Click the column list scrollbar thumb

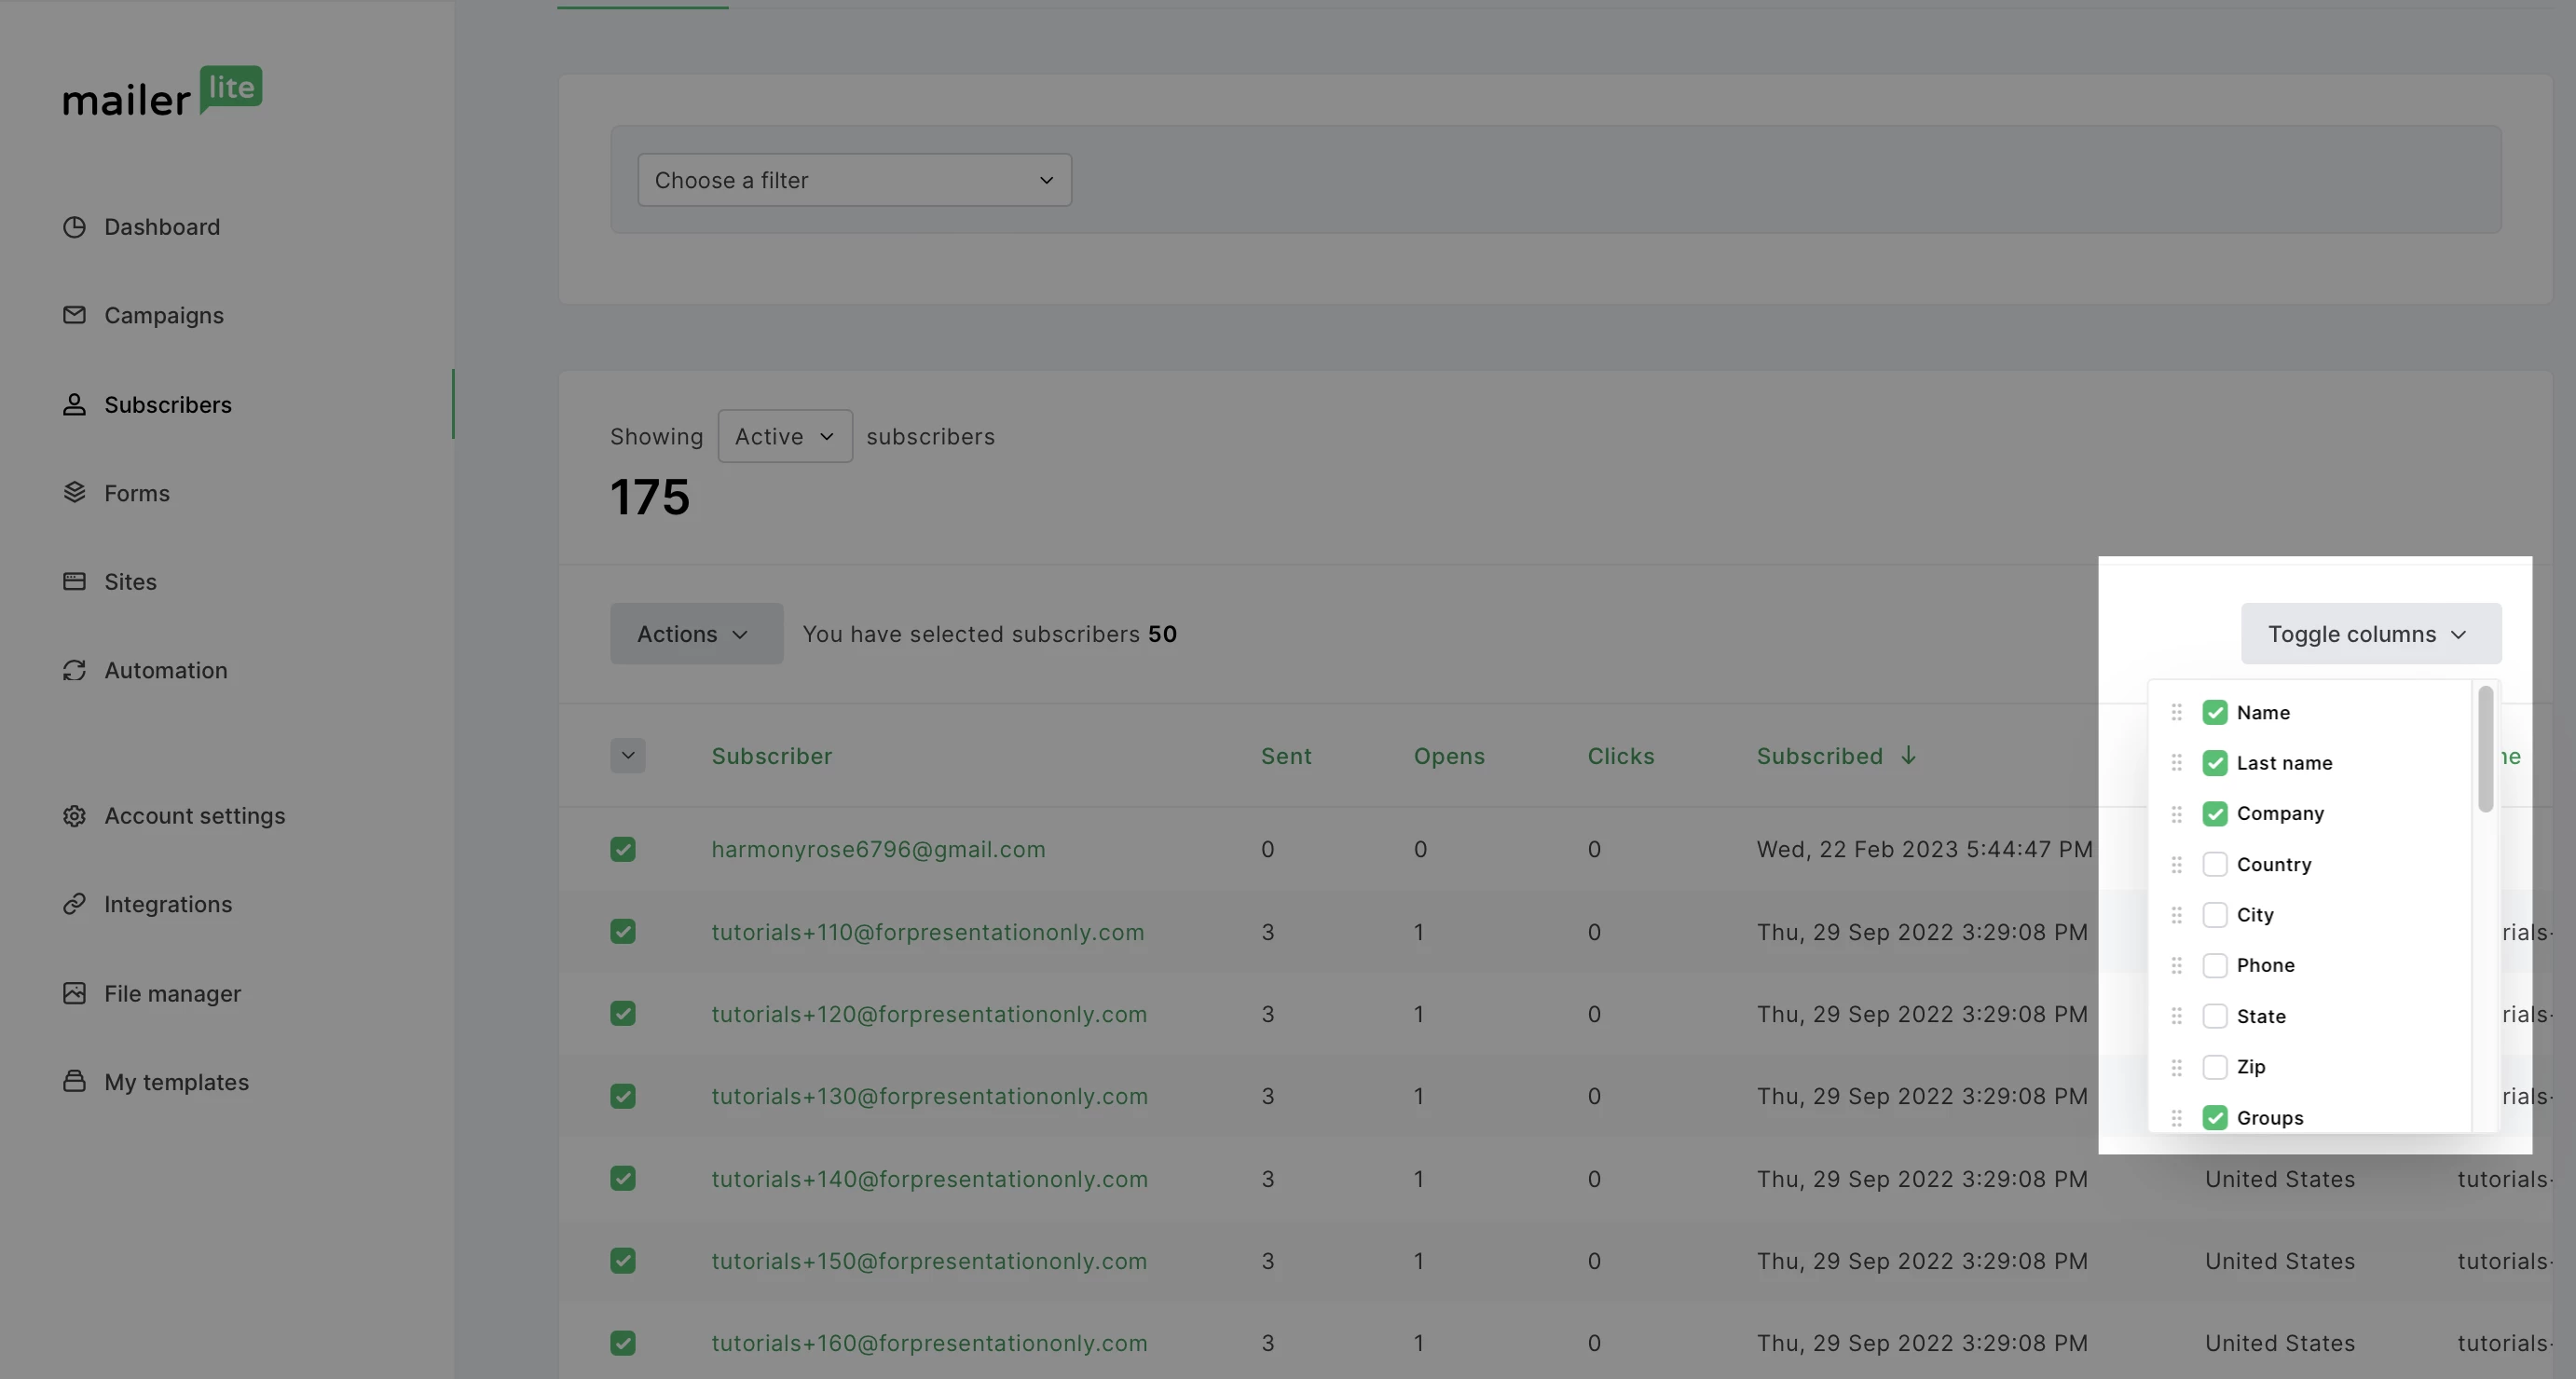tap(2485, 750)
